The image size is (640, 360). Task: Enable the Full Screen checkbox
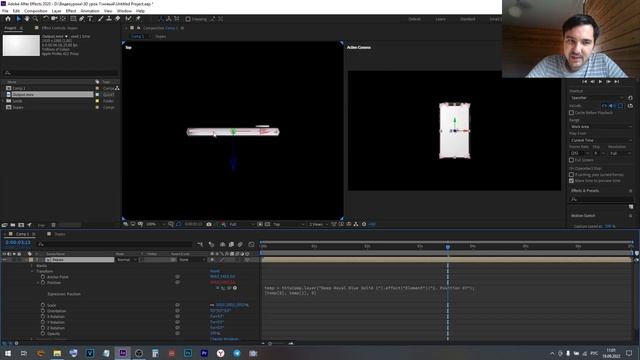[571, 160]
